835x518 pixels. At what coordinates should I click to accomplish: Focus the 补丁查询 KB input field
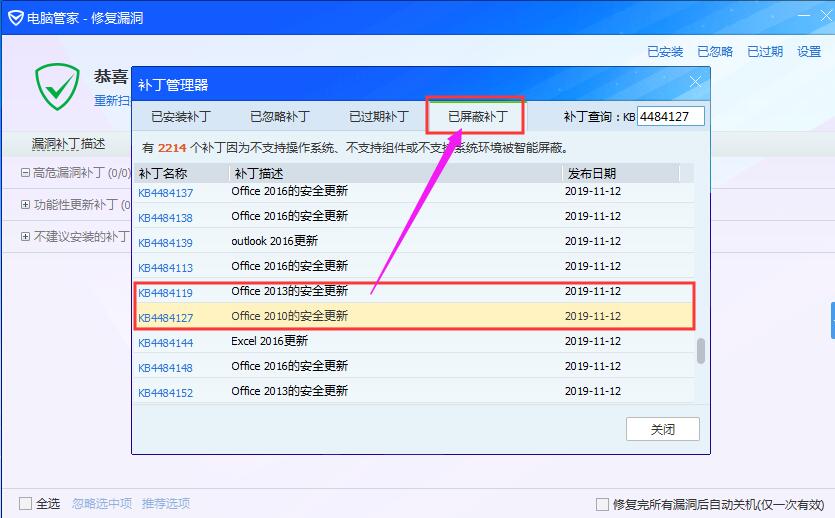point(671,116)
